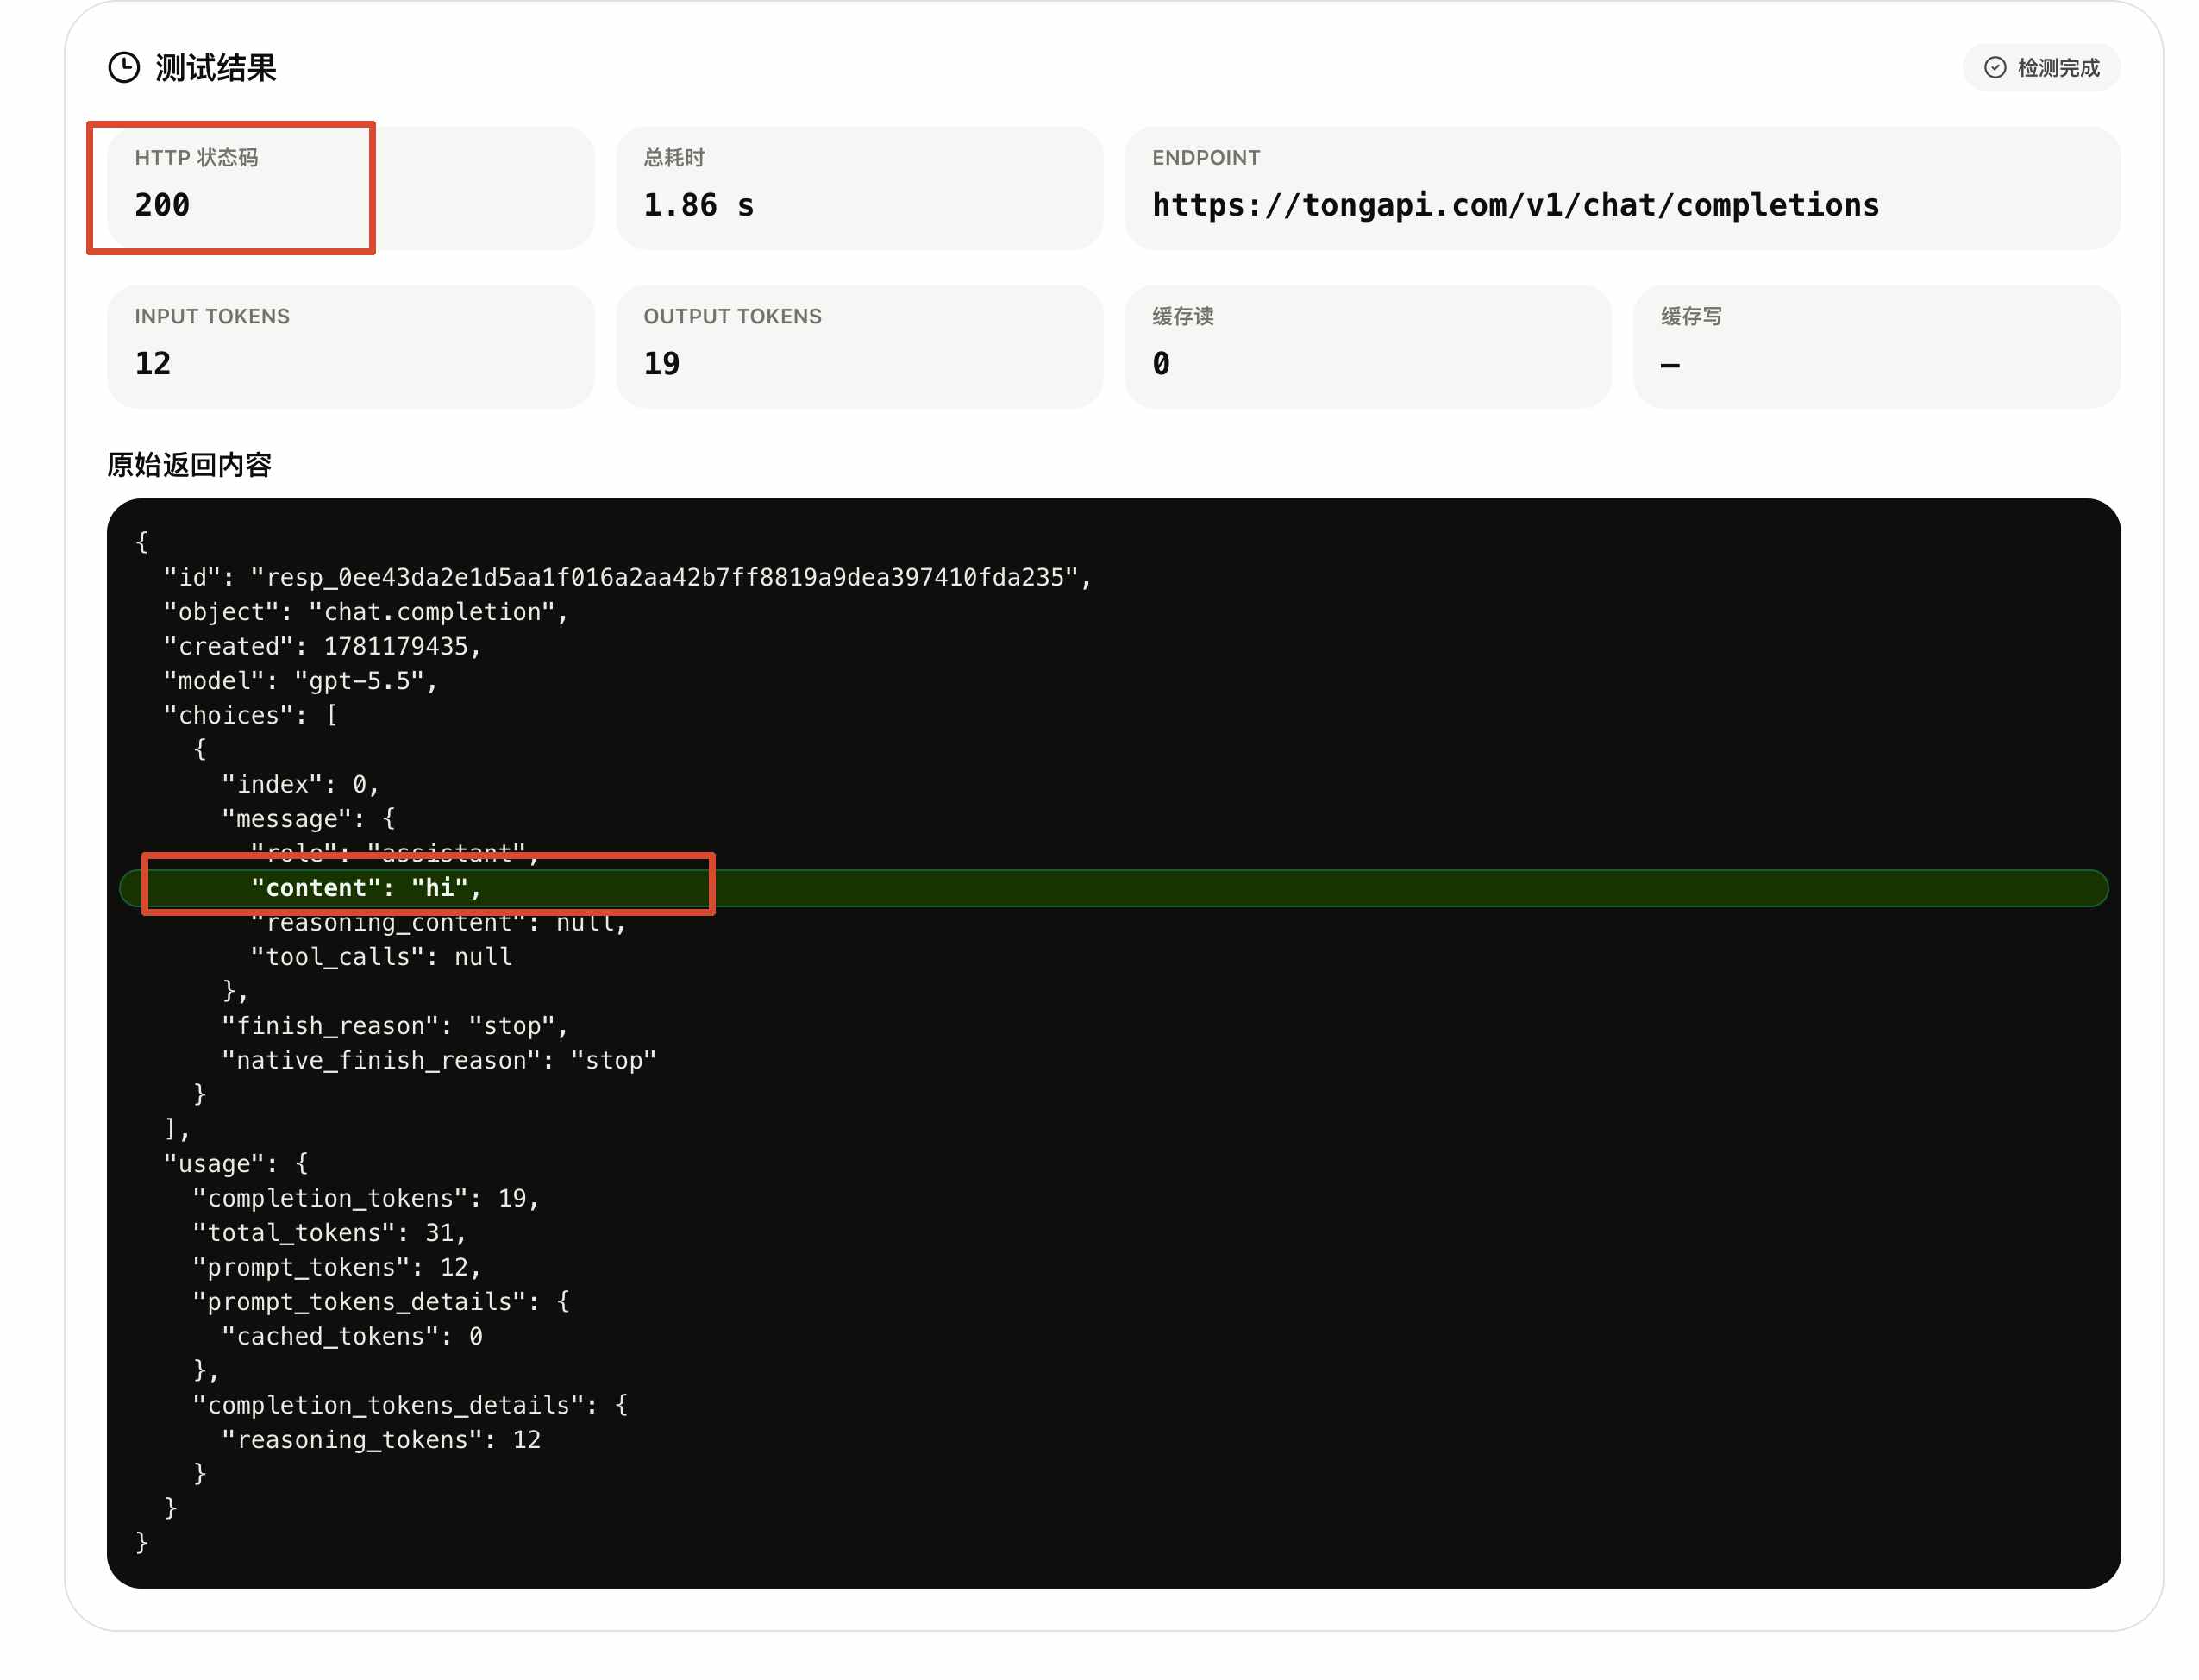
Task: Click the "prompt_tokens": 12 line
Action: coord(337,1268)
